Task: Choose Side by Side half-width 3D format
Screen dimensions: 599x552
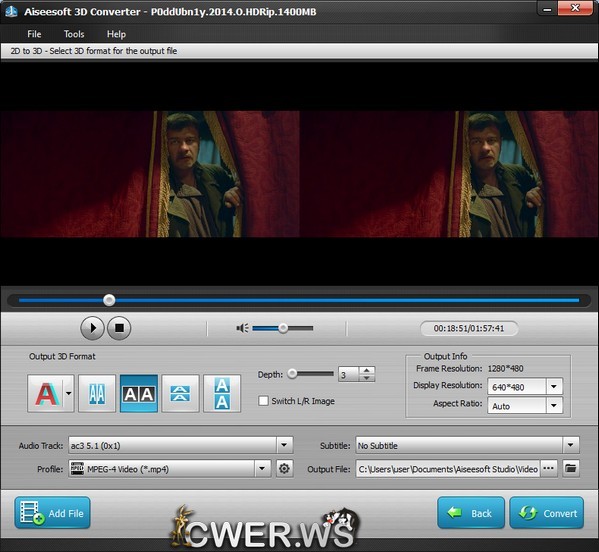Action: point(97,393)
